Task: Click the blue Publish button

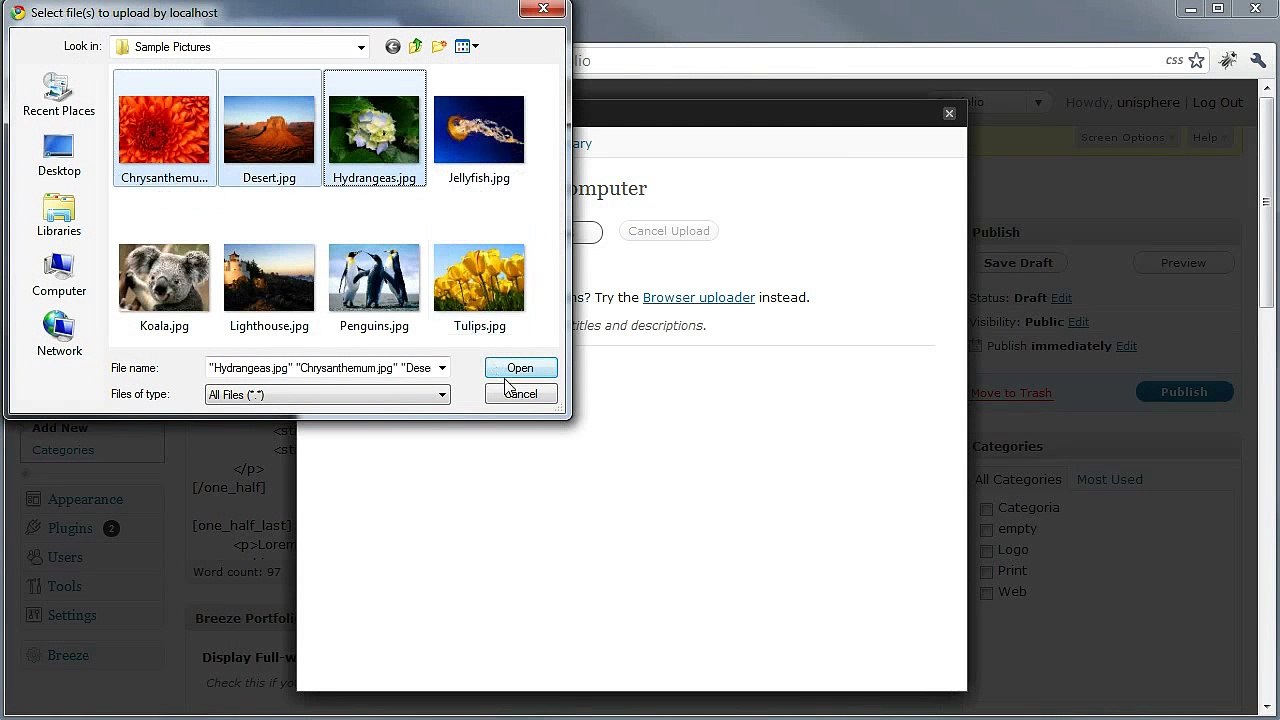Action: (x=1185, y=392)
